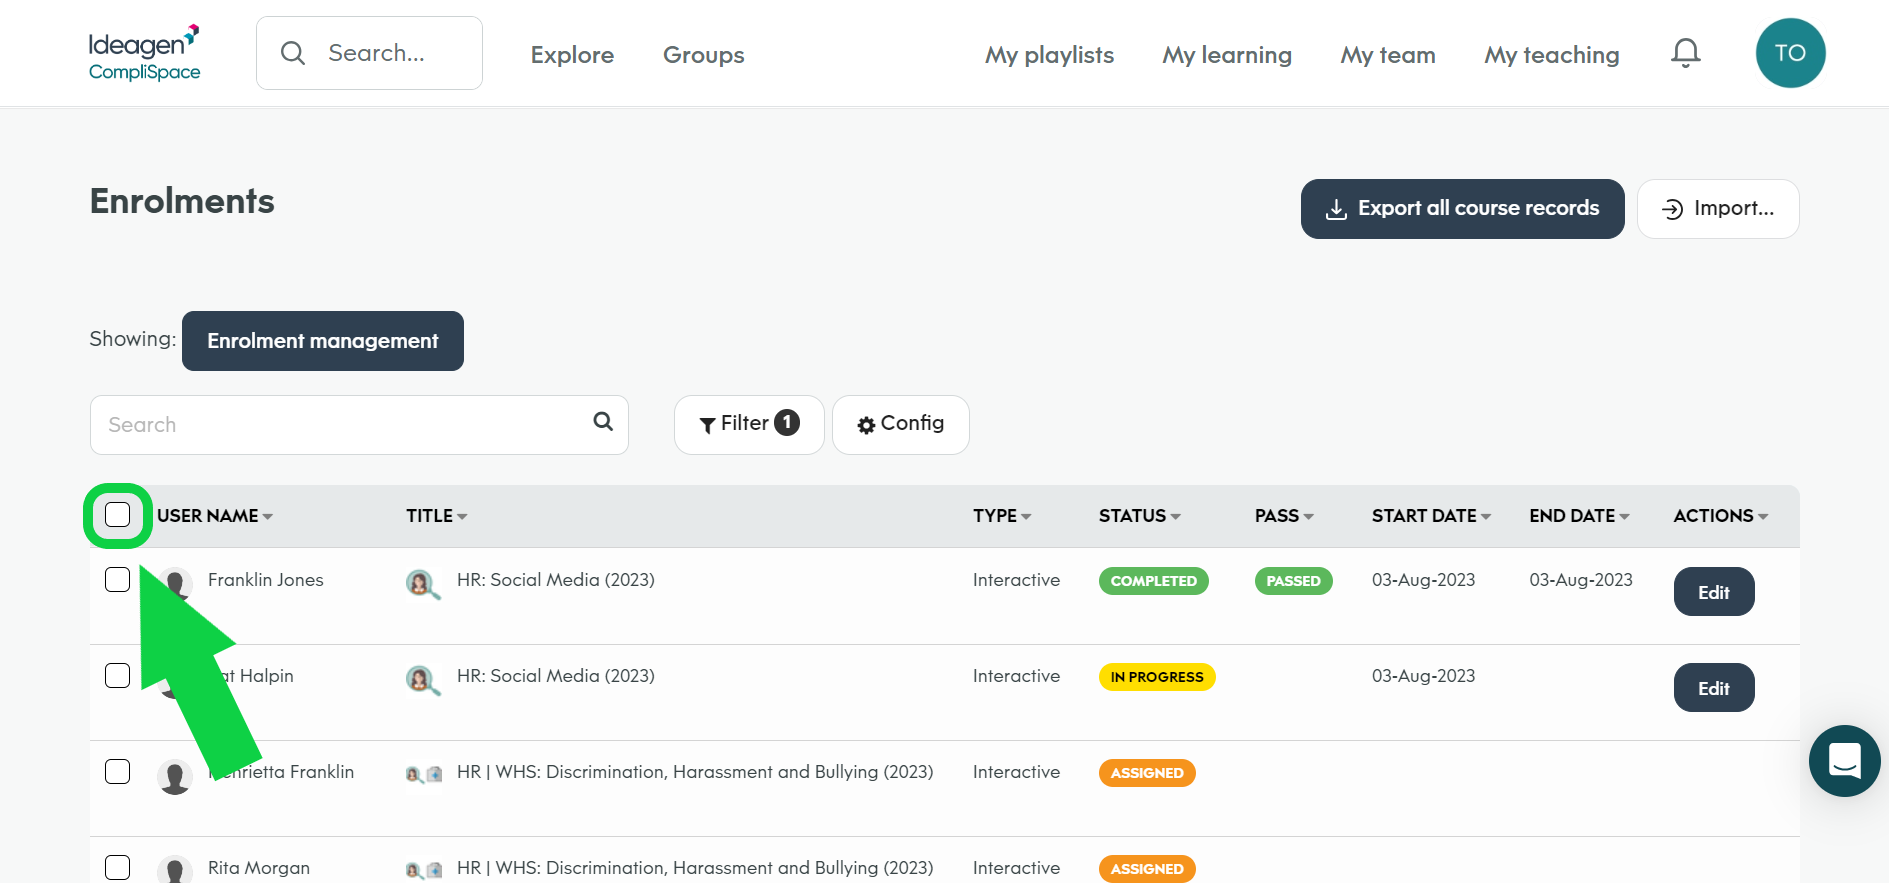
Task: Click Export all course records
Action: point(1463,209)
